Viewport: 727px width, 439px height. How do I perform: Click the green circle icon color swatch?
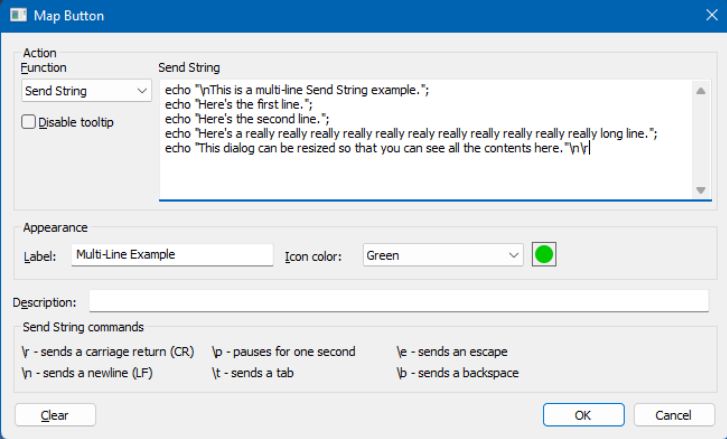[544, 255]
